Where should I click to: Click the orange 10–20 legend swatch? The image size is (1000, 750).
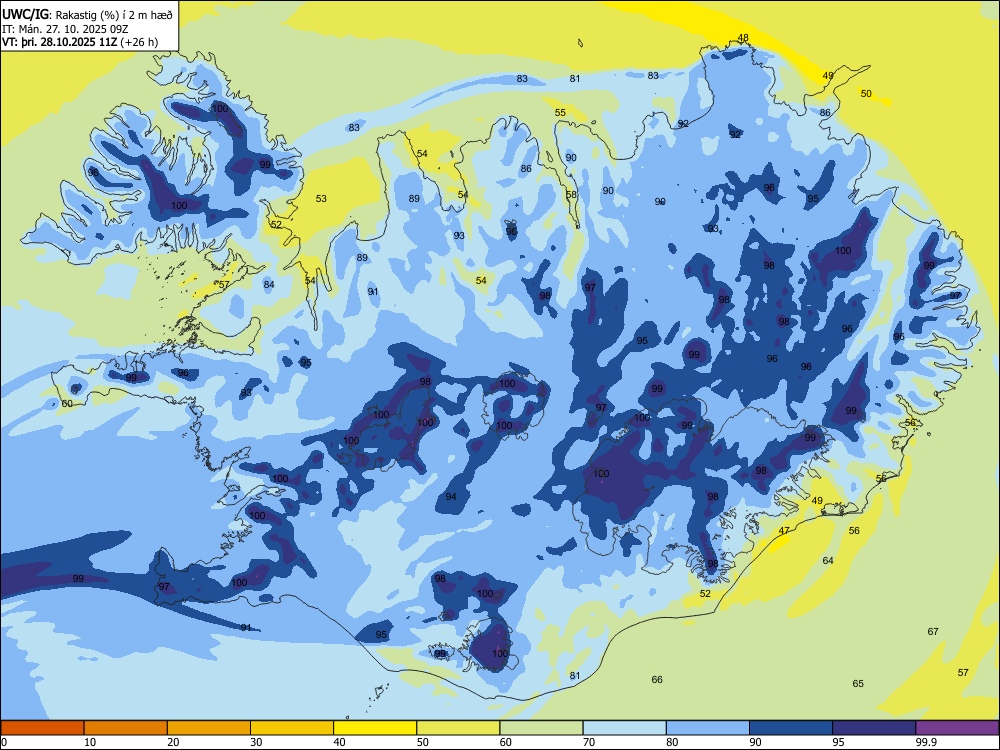(x=126, y=728)
